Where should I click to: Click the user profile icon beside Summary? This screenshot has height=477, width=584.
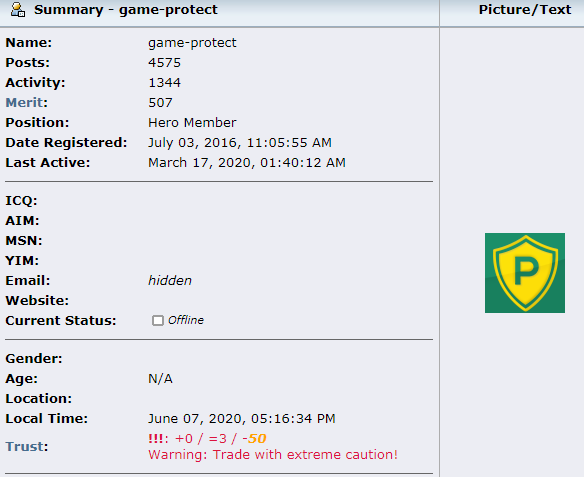point(18,10)
